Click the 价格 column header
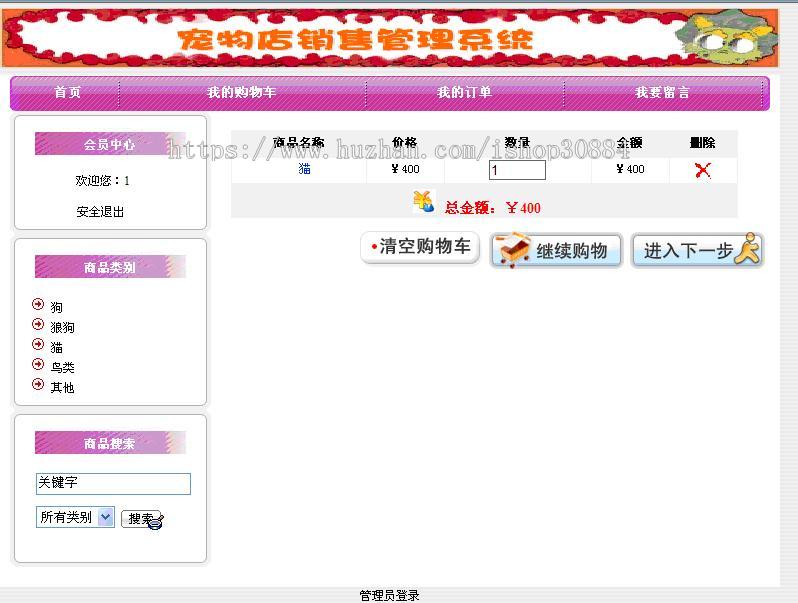798x603 pixels. click(x=405, y=142)
